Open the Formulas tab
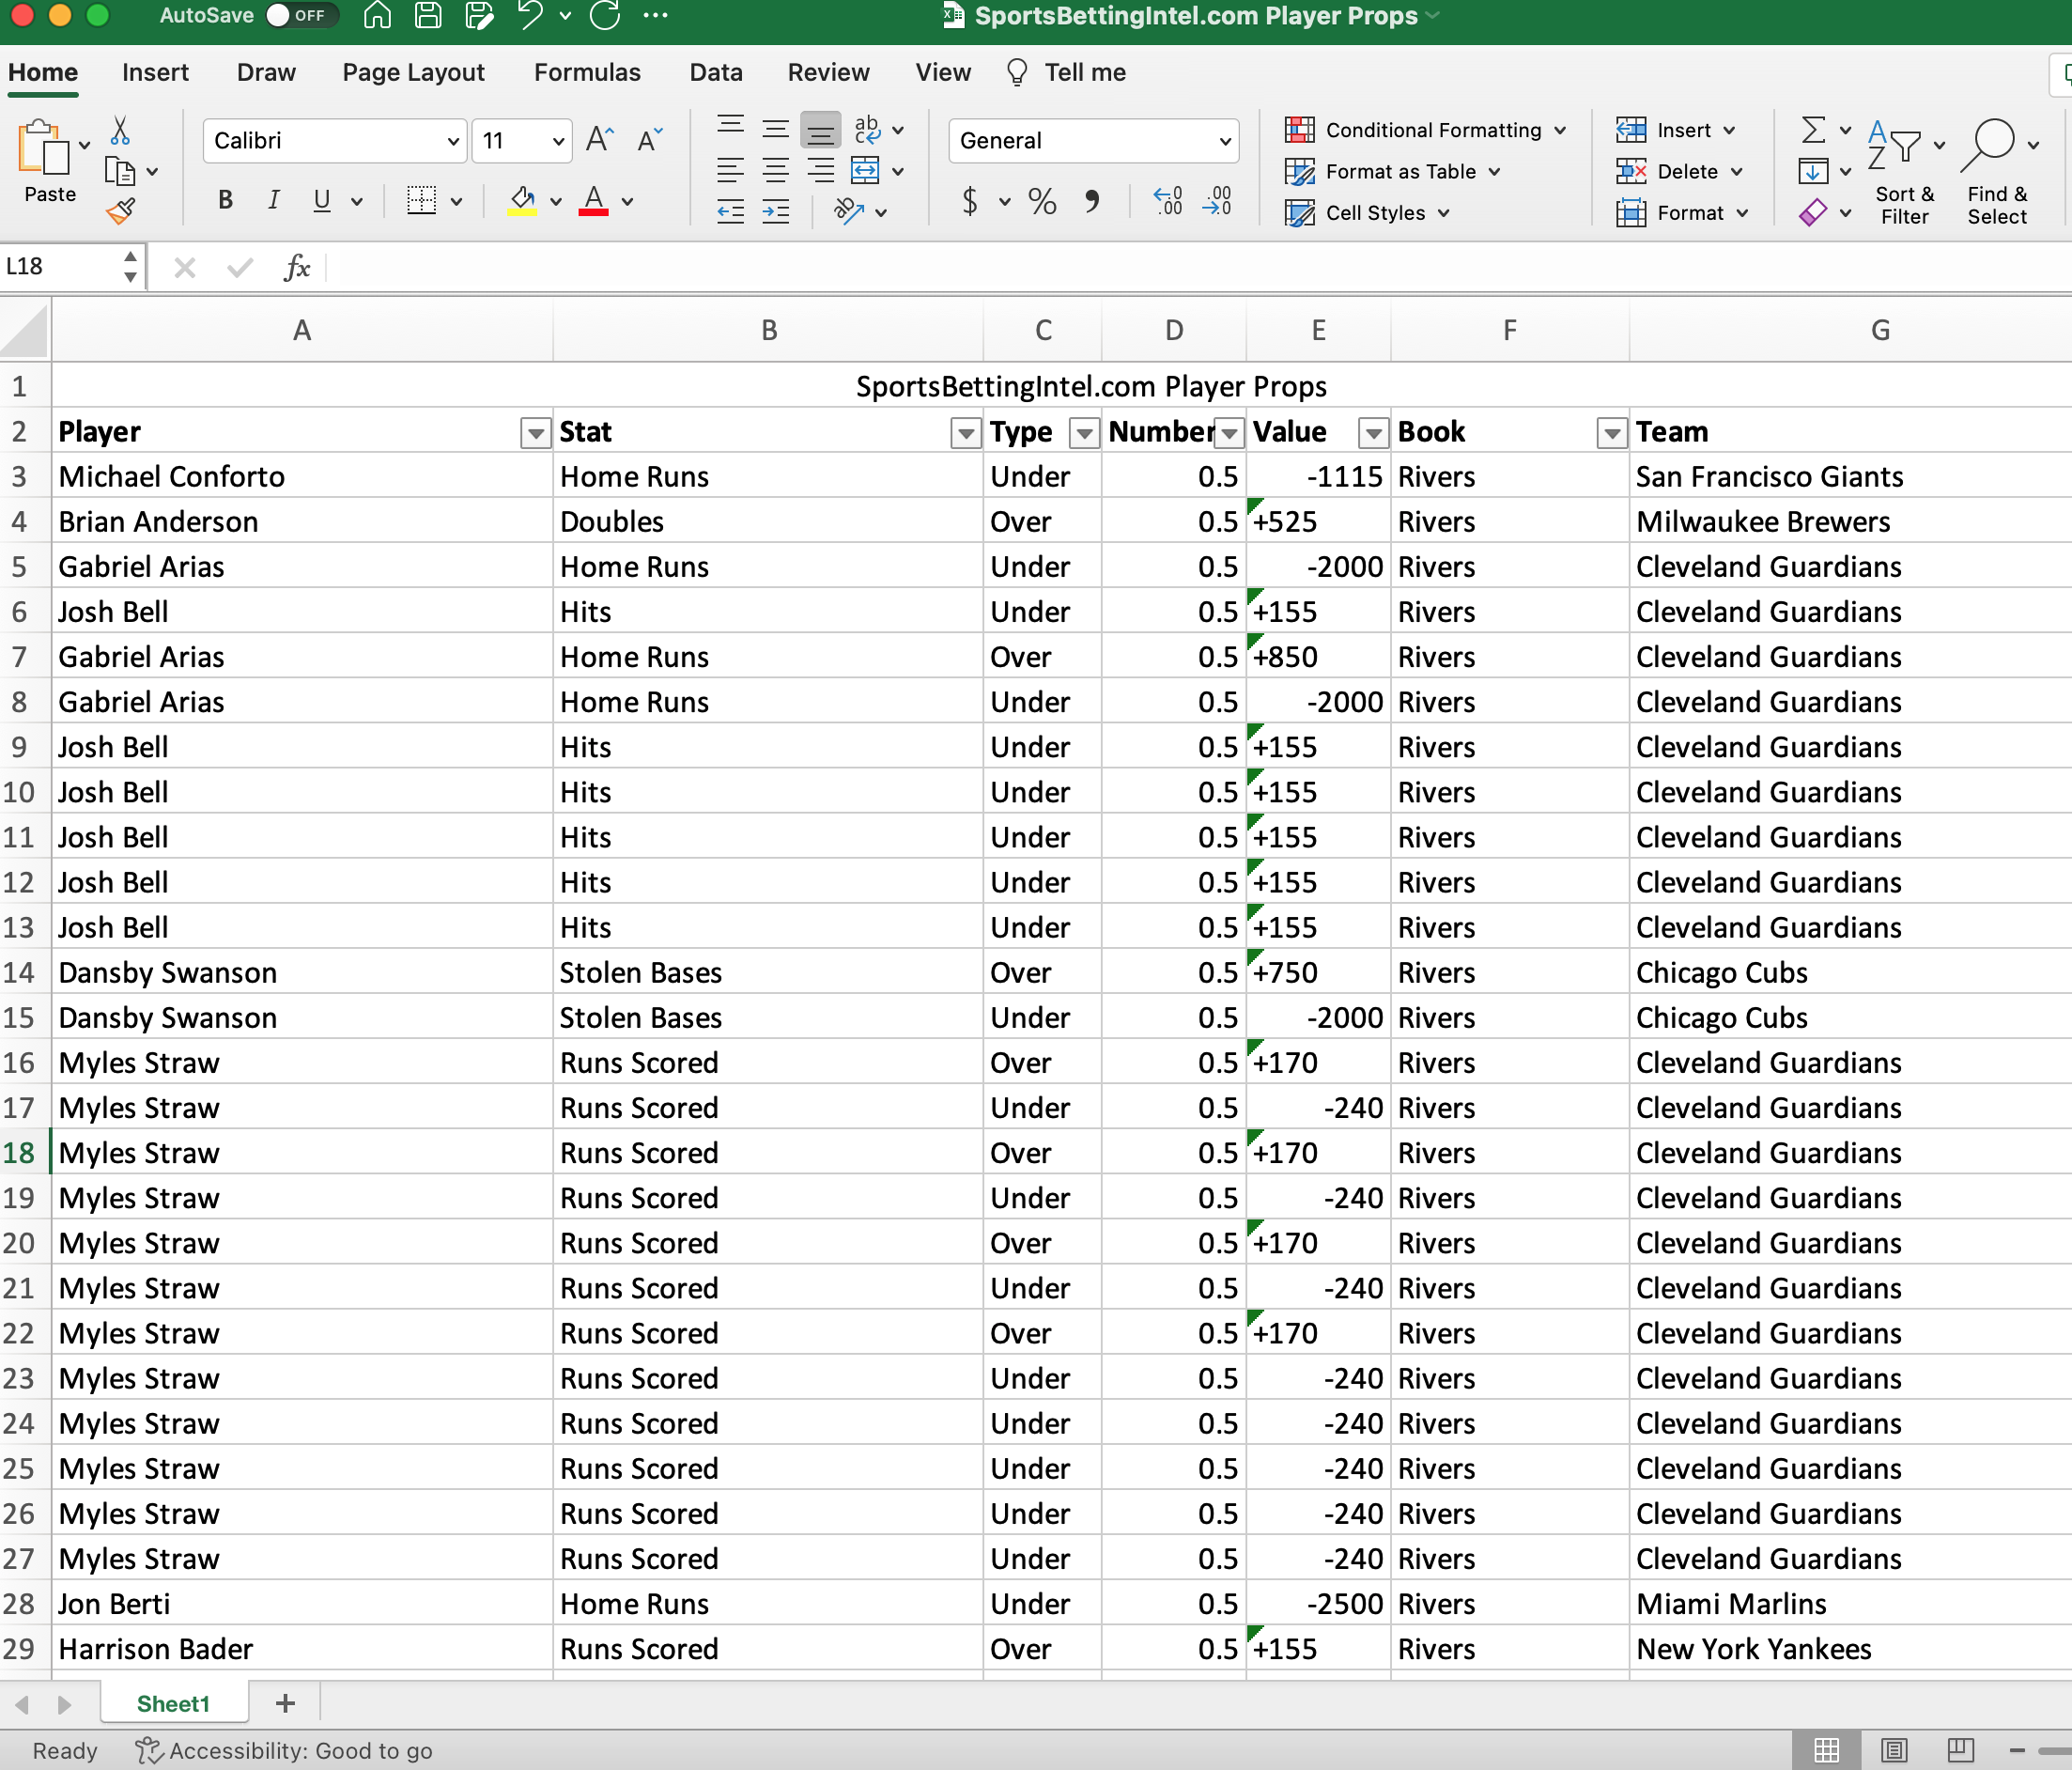The width and height of the screenshot is (2072, 1770). point(587,72)
